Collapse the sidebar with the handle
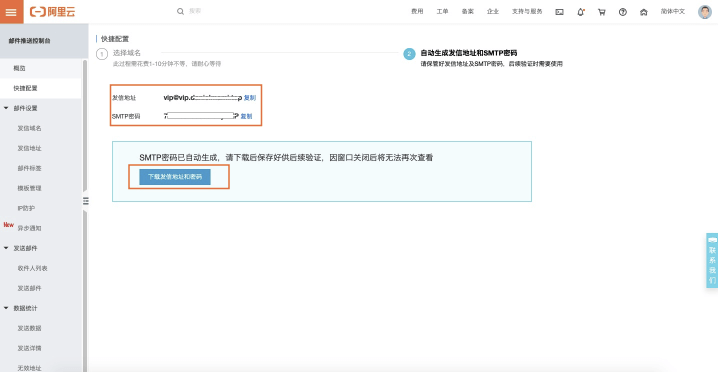718x372 pixels. (x=86, y=201)
